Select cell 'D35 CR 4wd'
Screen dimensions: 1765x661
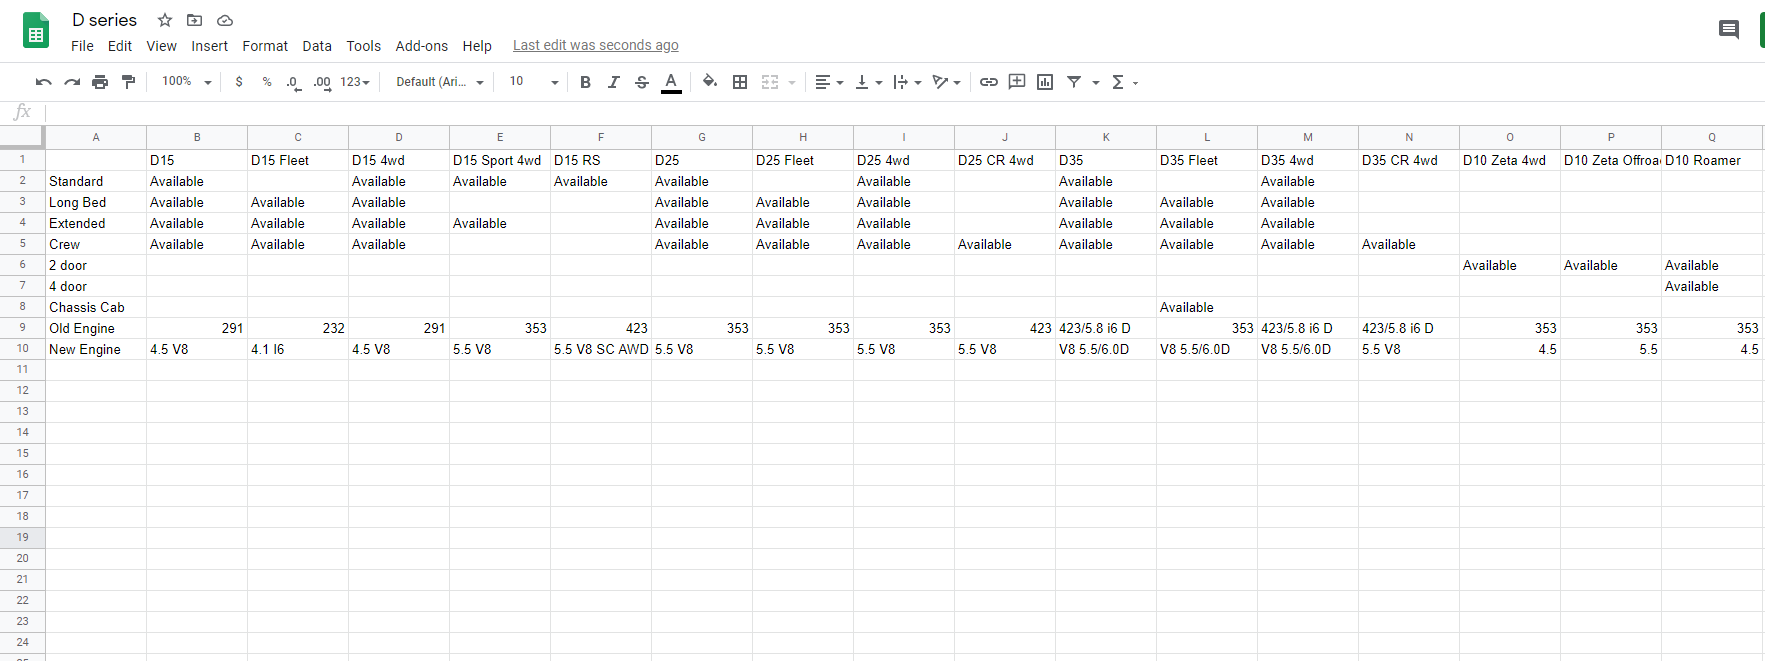click(x=1409, y=160)
